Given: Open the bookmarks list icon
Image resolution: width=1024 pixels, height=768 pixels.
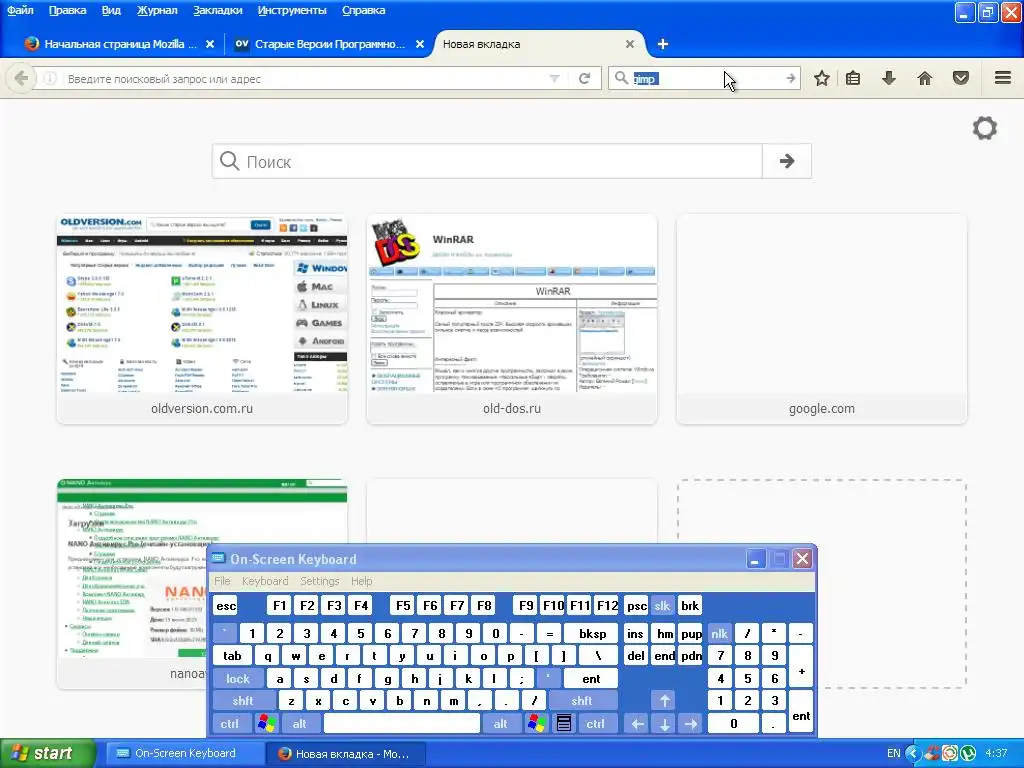Looking at the screenshot, I should point(853,78).
